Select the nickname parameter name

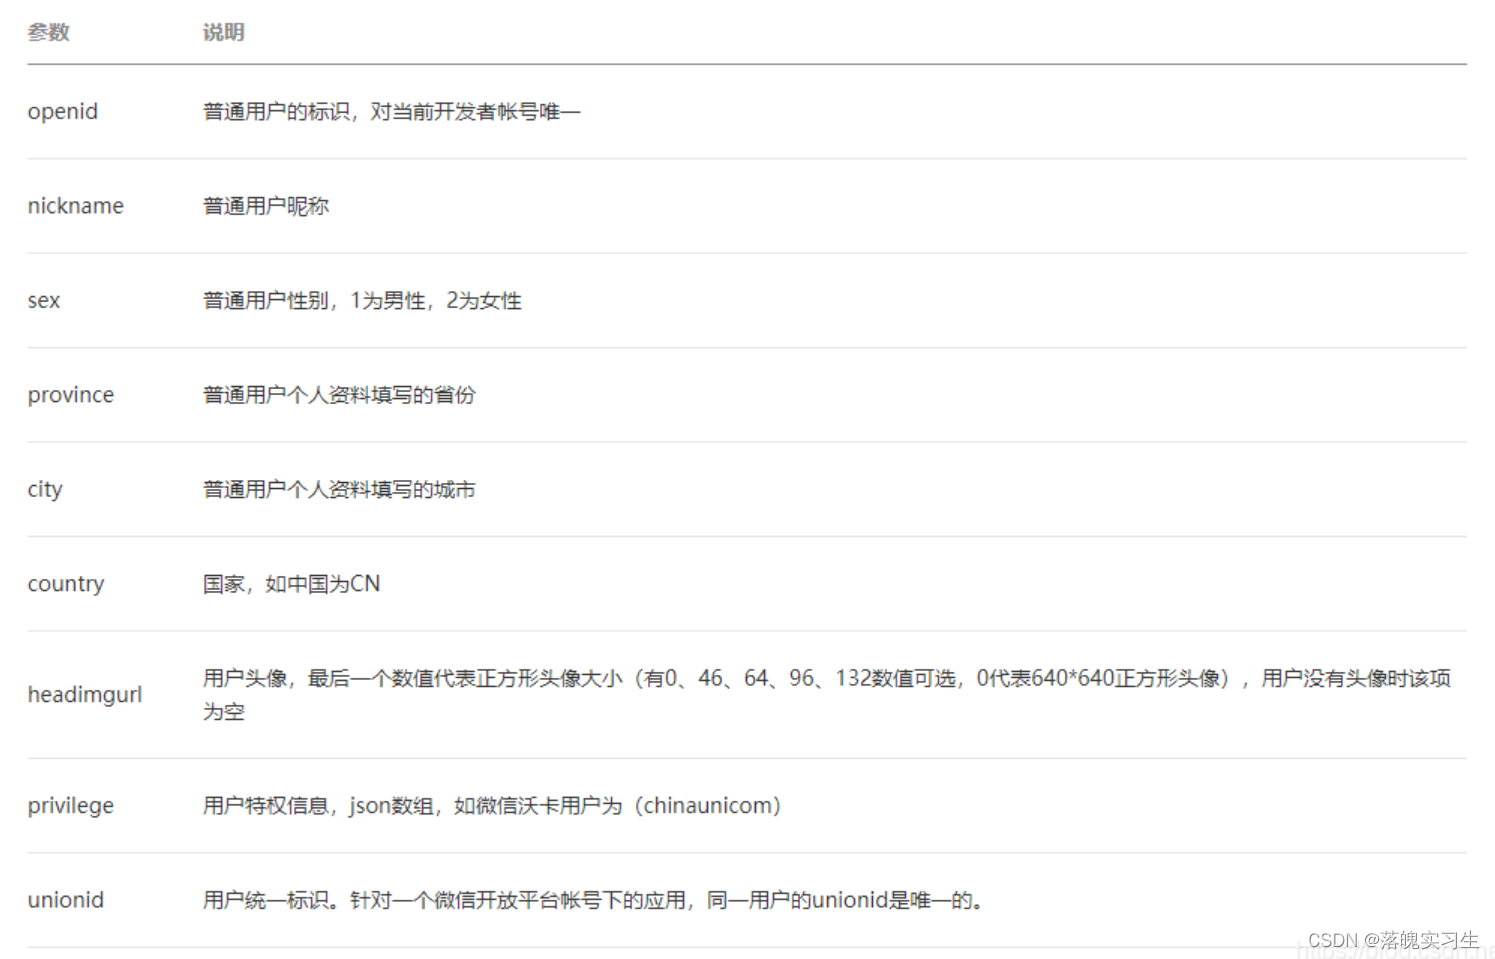tap(75, 206)
